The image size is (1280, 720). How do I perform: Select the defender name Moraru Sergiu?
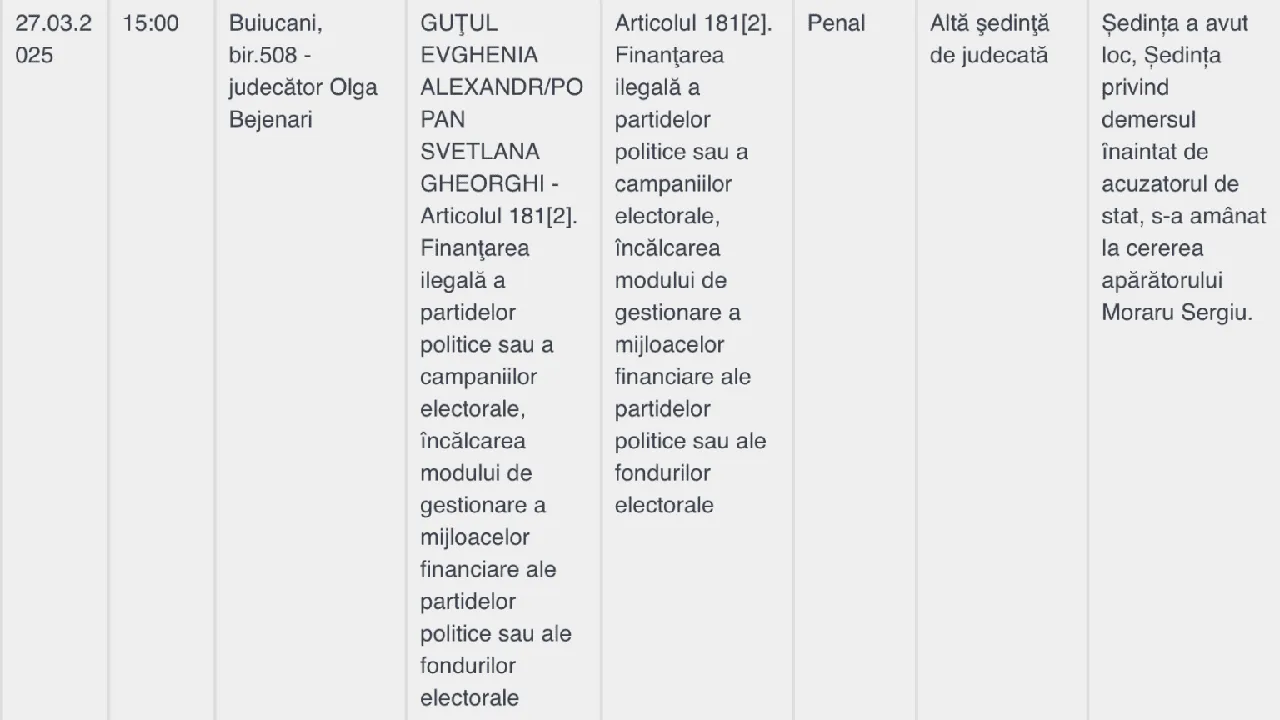pos(1176,312)
